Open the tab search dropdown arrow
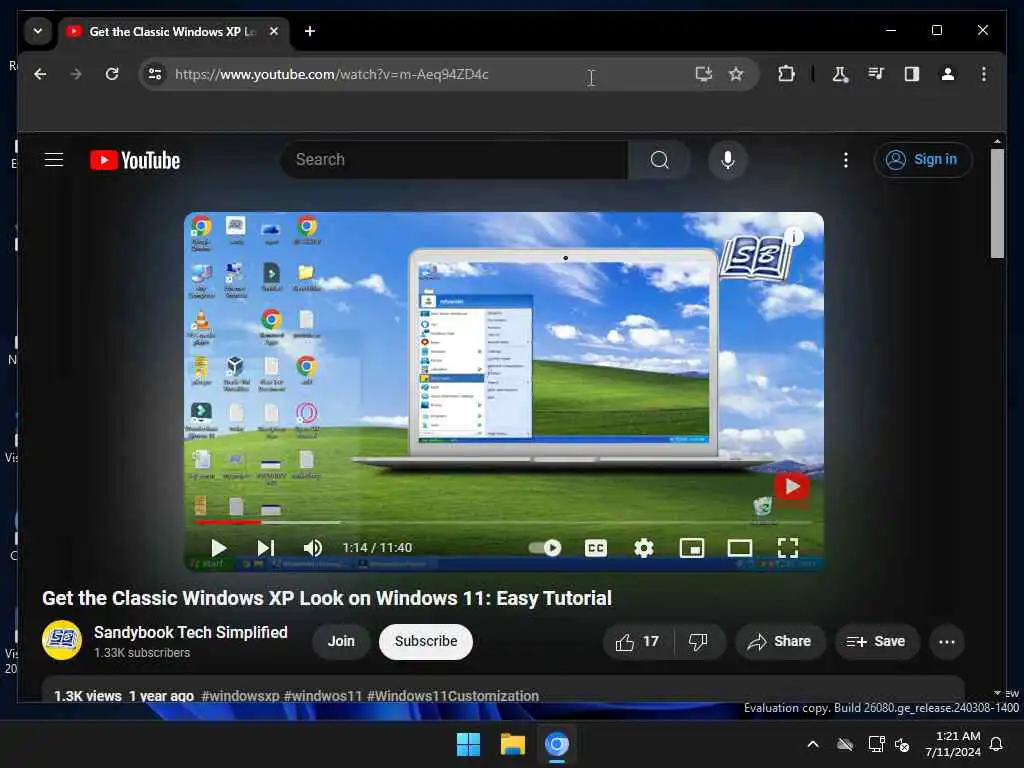This screenshot has height=768, width=1024. click(x=38, y=31)
